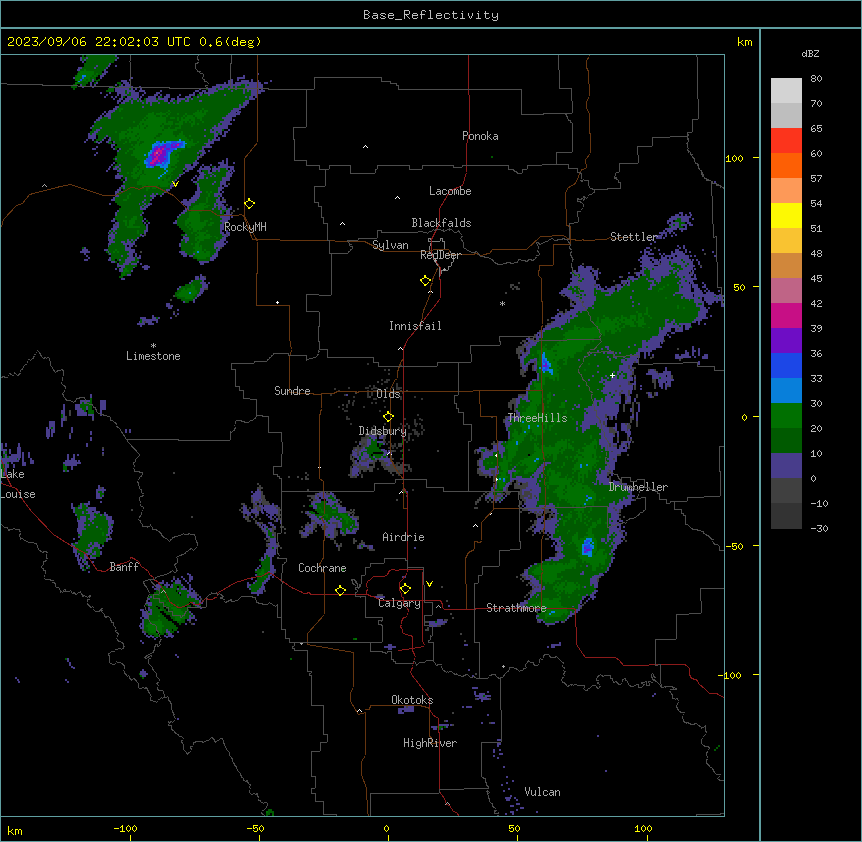Click the white 70-80 dBZ legend swatch

click(786, 90)
